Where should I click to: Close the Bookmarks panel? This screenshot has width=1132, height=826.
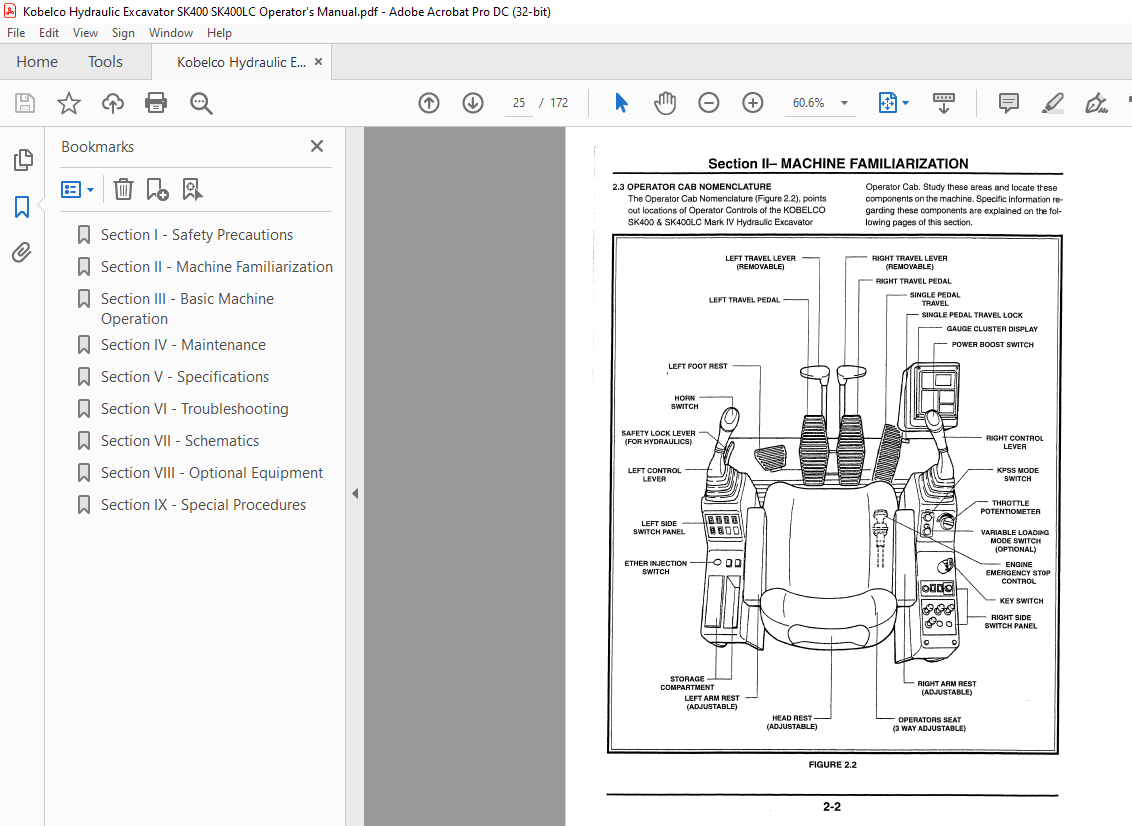(317, 146)
